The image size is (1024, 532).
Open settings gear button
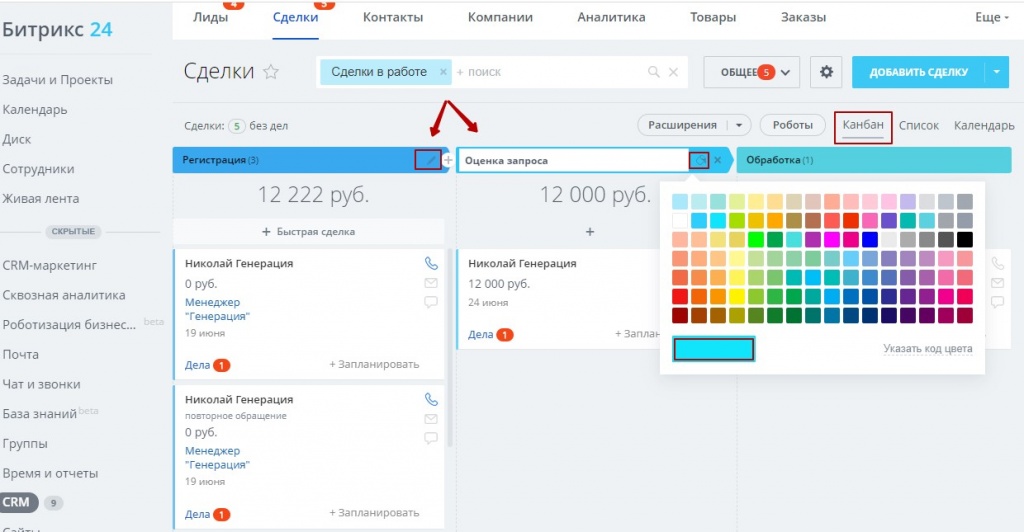[826, 72]
